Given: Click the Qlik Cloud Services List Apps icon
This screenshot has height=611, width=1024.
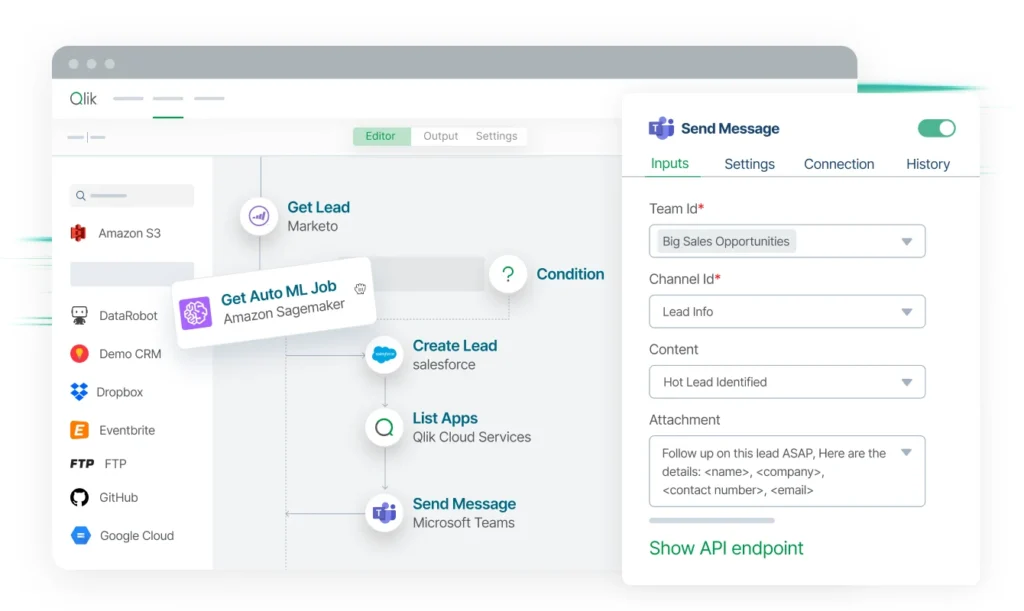Looking at the screenshot, I should (x=384, y=428).
